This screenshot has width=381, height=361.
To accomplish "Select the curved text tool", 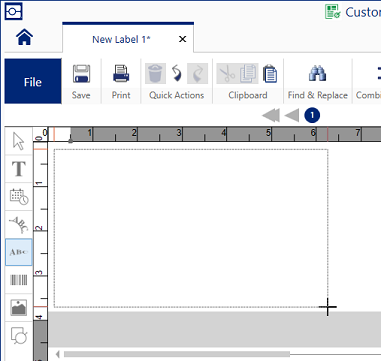I will pyautogui.click(x=18, y=224).
